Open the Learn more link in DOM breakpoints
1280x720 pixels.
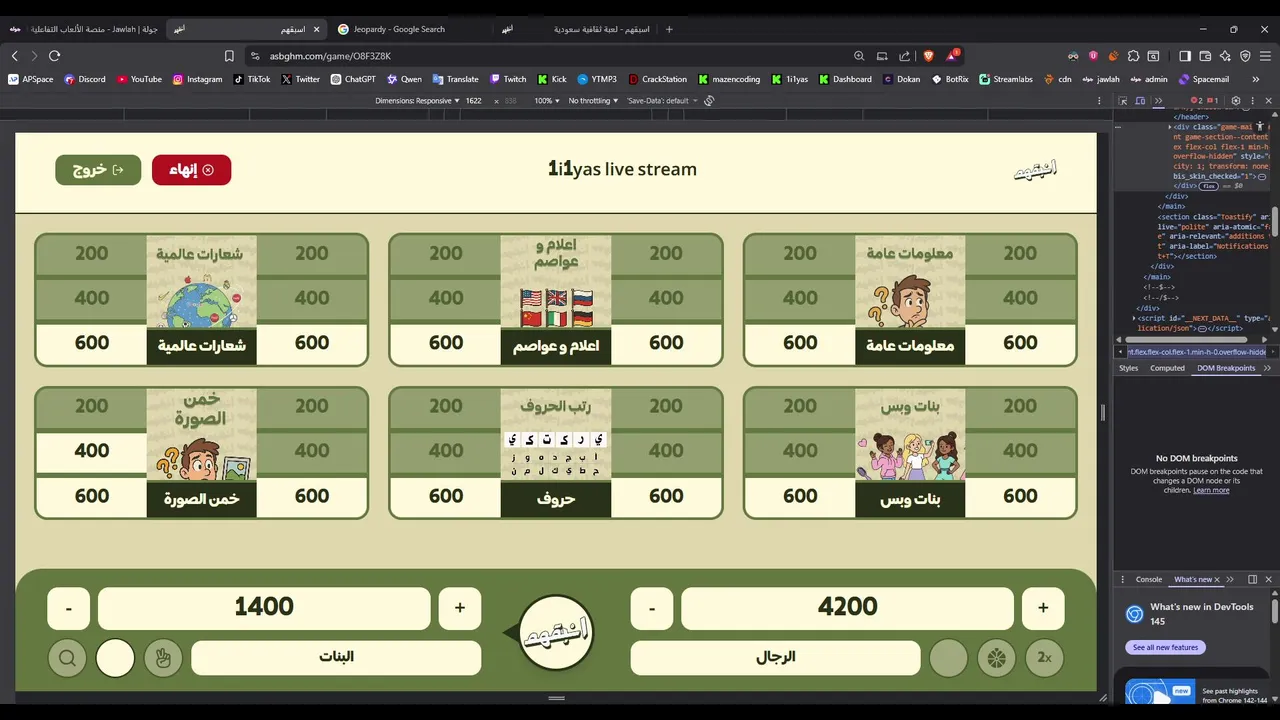click(1211, 490)
